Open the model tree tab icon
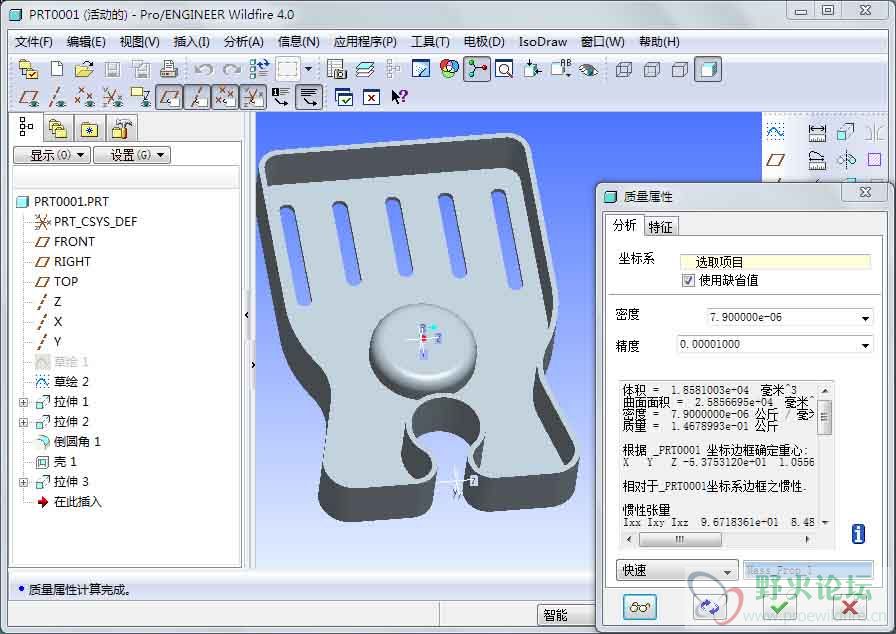This screenshot has width=896, height=634. pyautogui.click(x=26, y=127)
